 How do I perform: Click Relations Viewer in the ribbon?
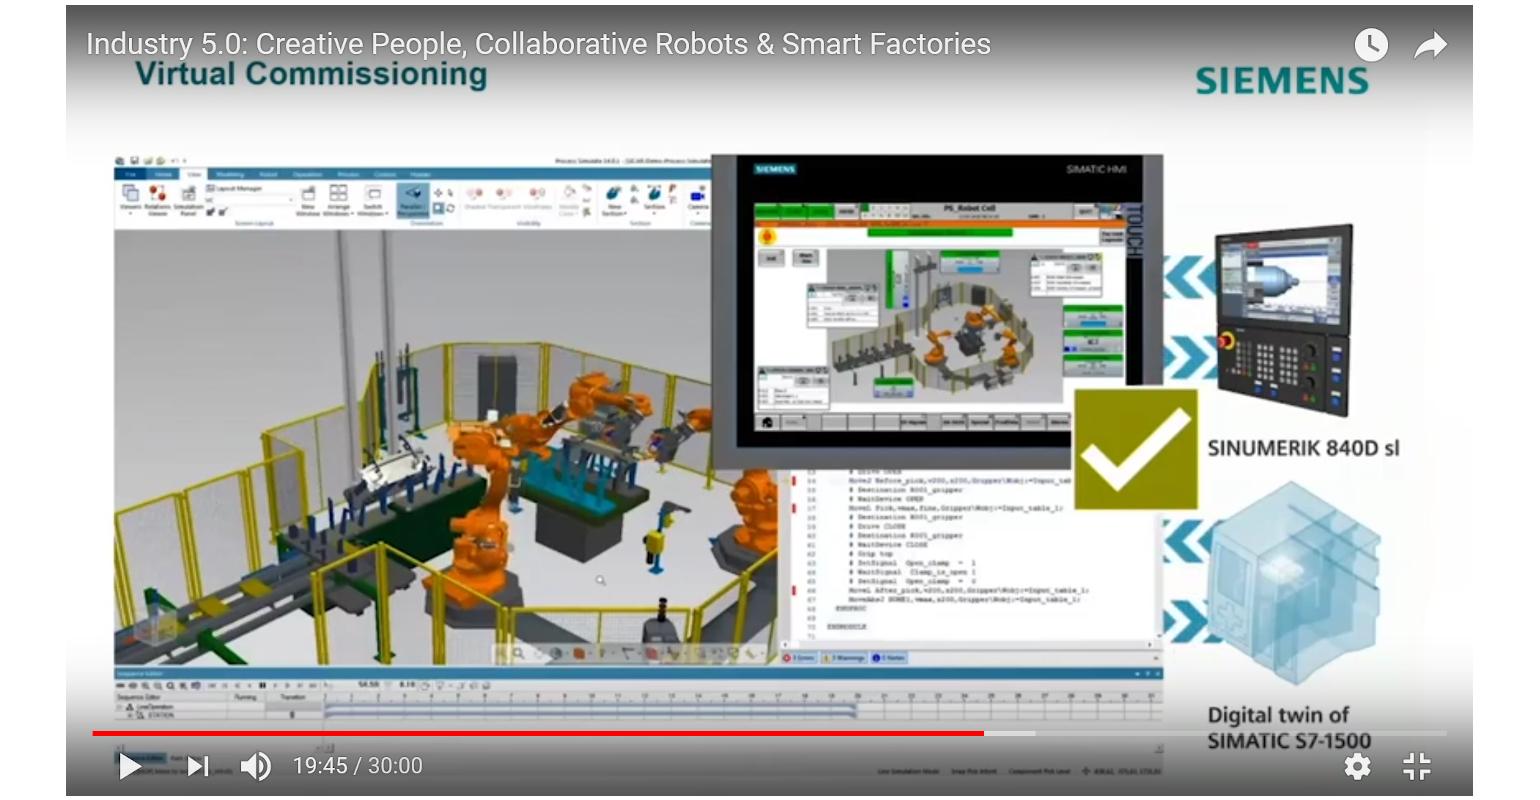tap(158, 200)
